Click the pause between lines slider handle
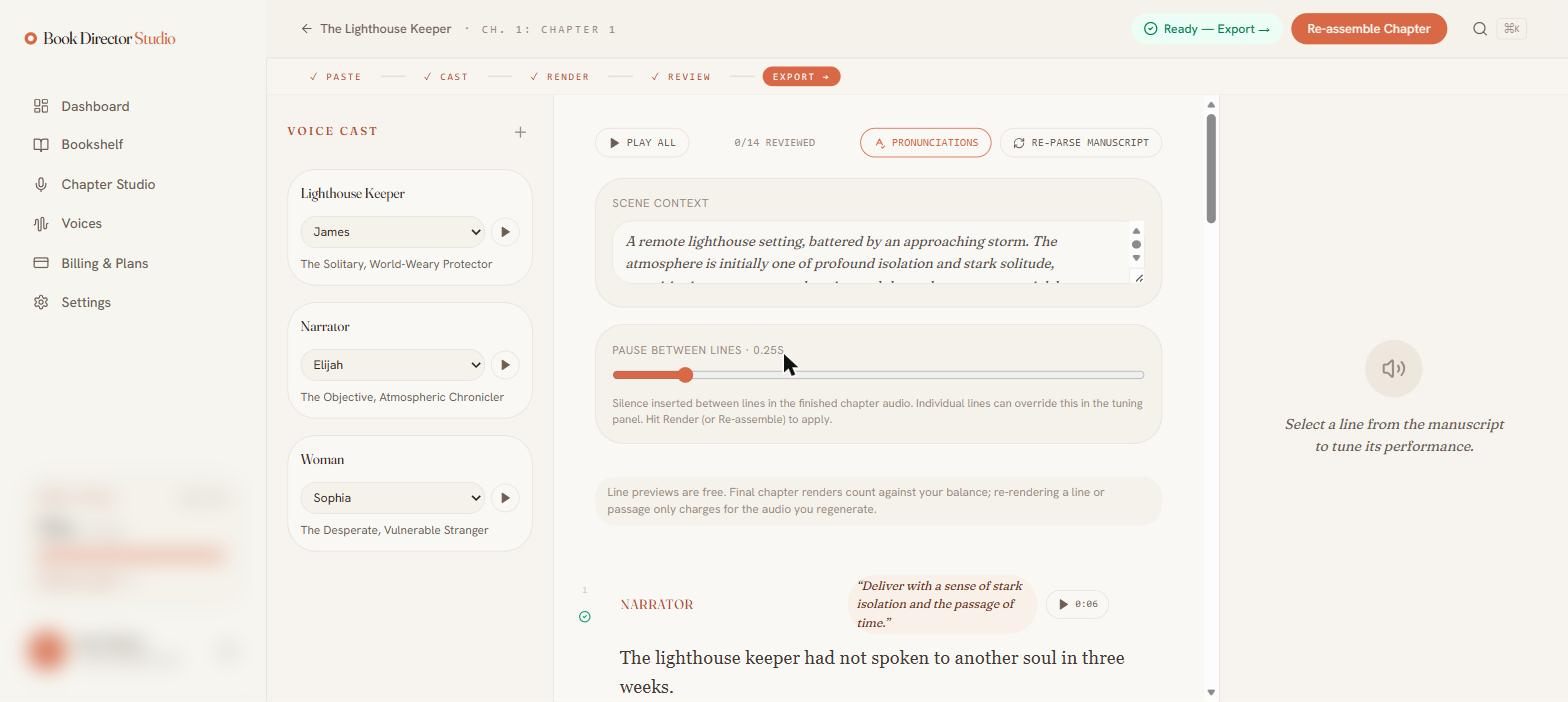Screen dimensions: 1568x702 point(685,375)
